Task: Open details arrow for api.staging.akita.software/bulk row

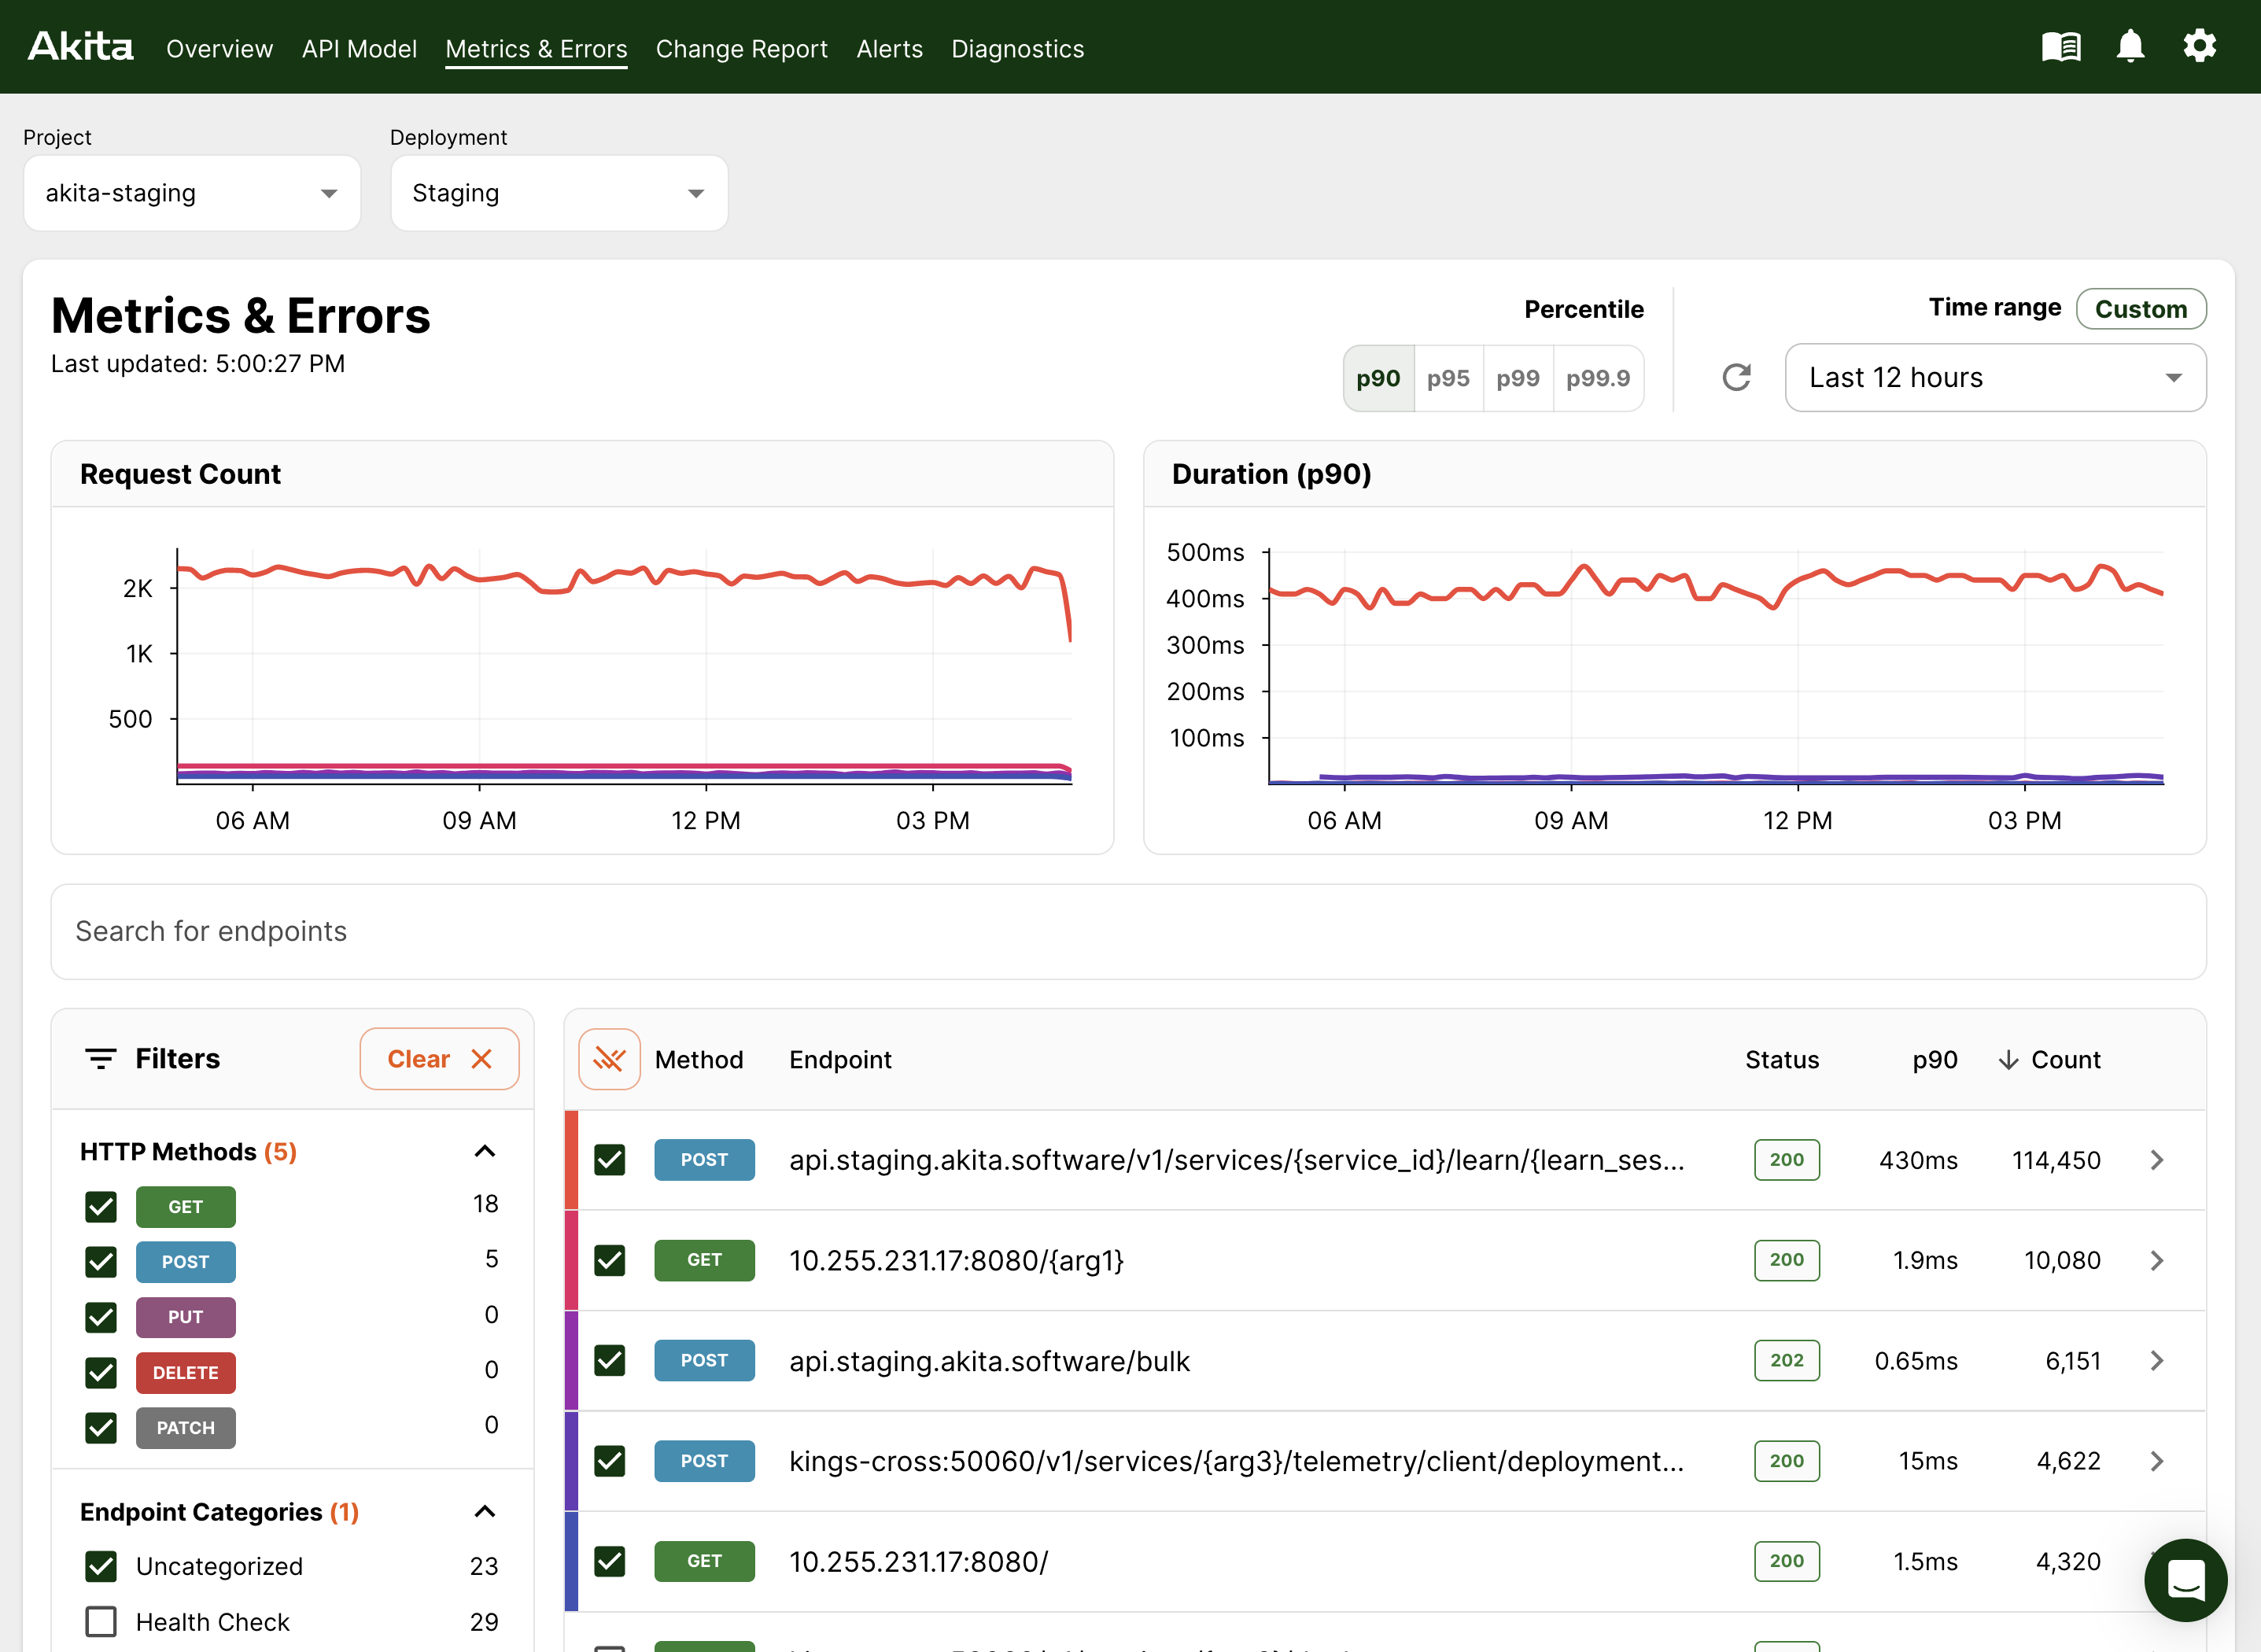Action: (x=2157, y=1361)
